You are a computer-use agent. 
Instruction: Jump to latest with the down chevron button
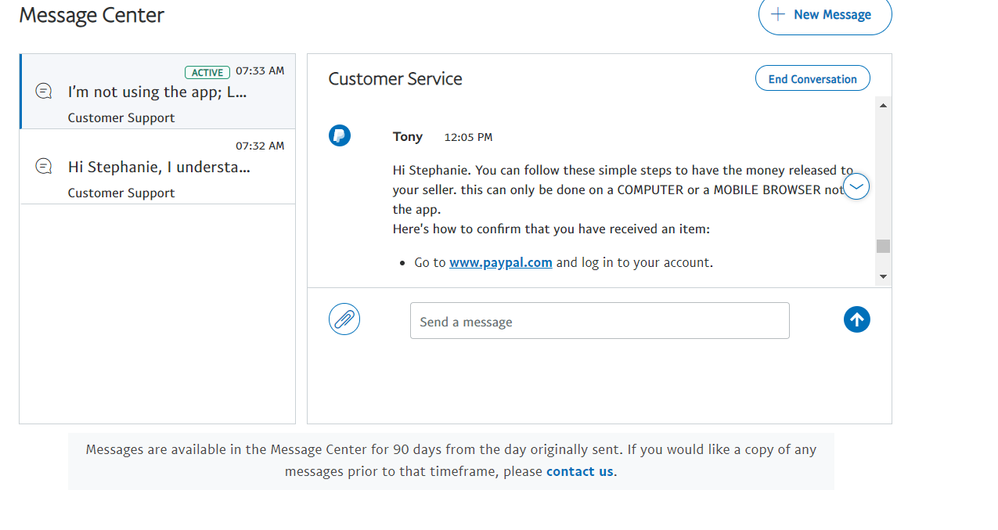coord(857,186)
